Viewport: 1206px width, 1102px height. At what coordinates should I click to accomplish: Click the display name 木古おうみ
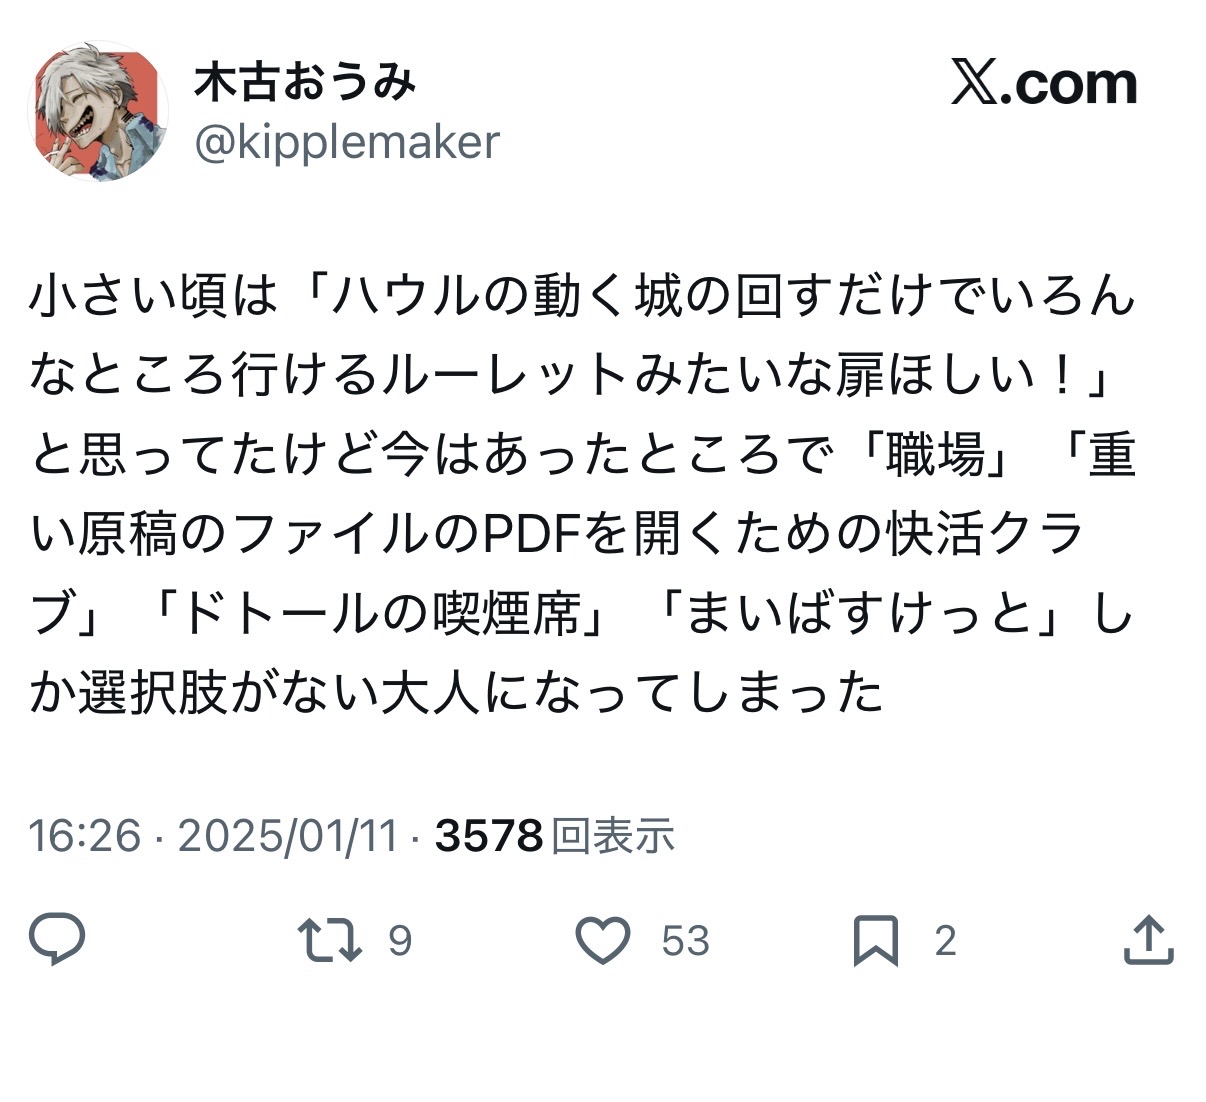[x=304, y=81]
